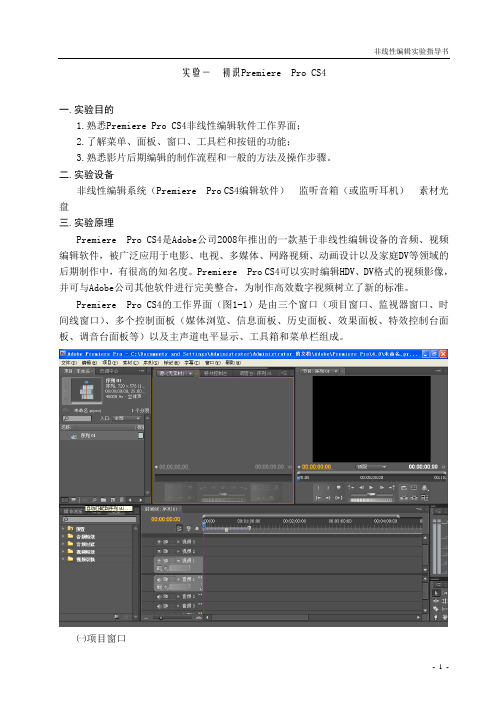Screen dimensions: 496x702
Task: Mute 音频 3 track speaker icon
Action: click(x=159, y=606)
